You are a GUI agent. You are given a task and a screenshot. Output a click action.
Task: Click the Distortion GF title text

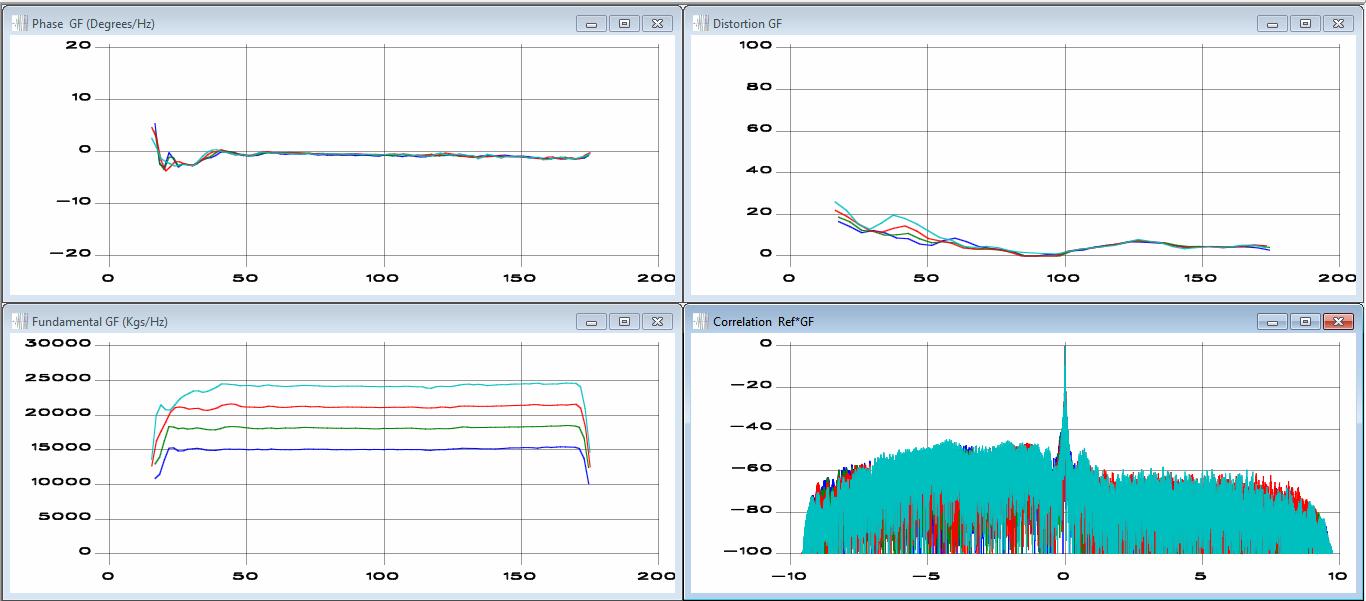coord(748,24)
